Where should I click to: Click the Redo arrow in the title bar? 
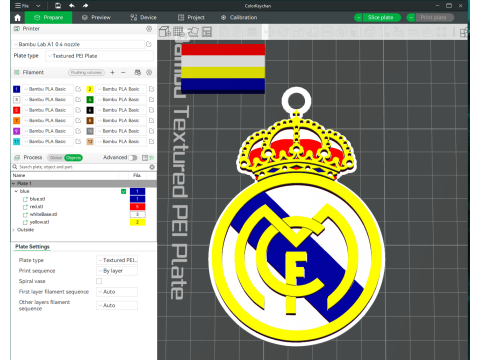coord(85,6)
